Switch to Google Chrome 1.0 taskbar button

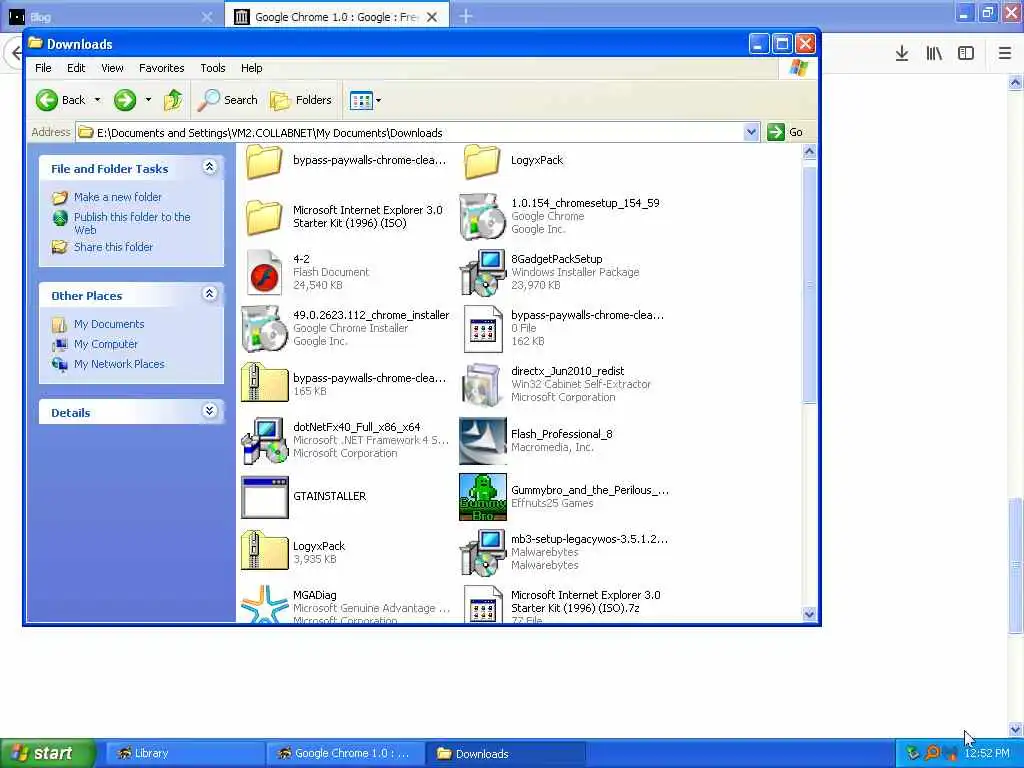click(345, 754)
